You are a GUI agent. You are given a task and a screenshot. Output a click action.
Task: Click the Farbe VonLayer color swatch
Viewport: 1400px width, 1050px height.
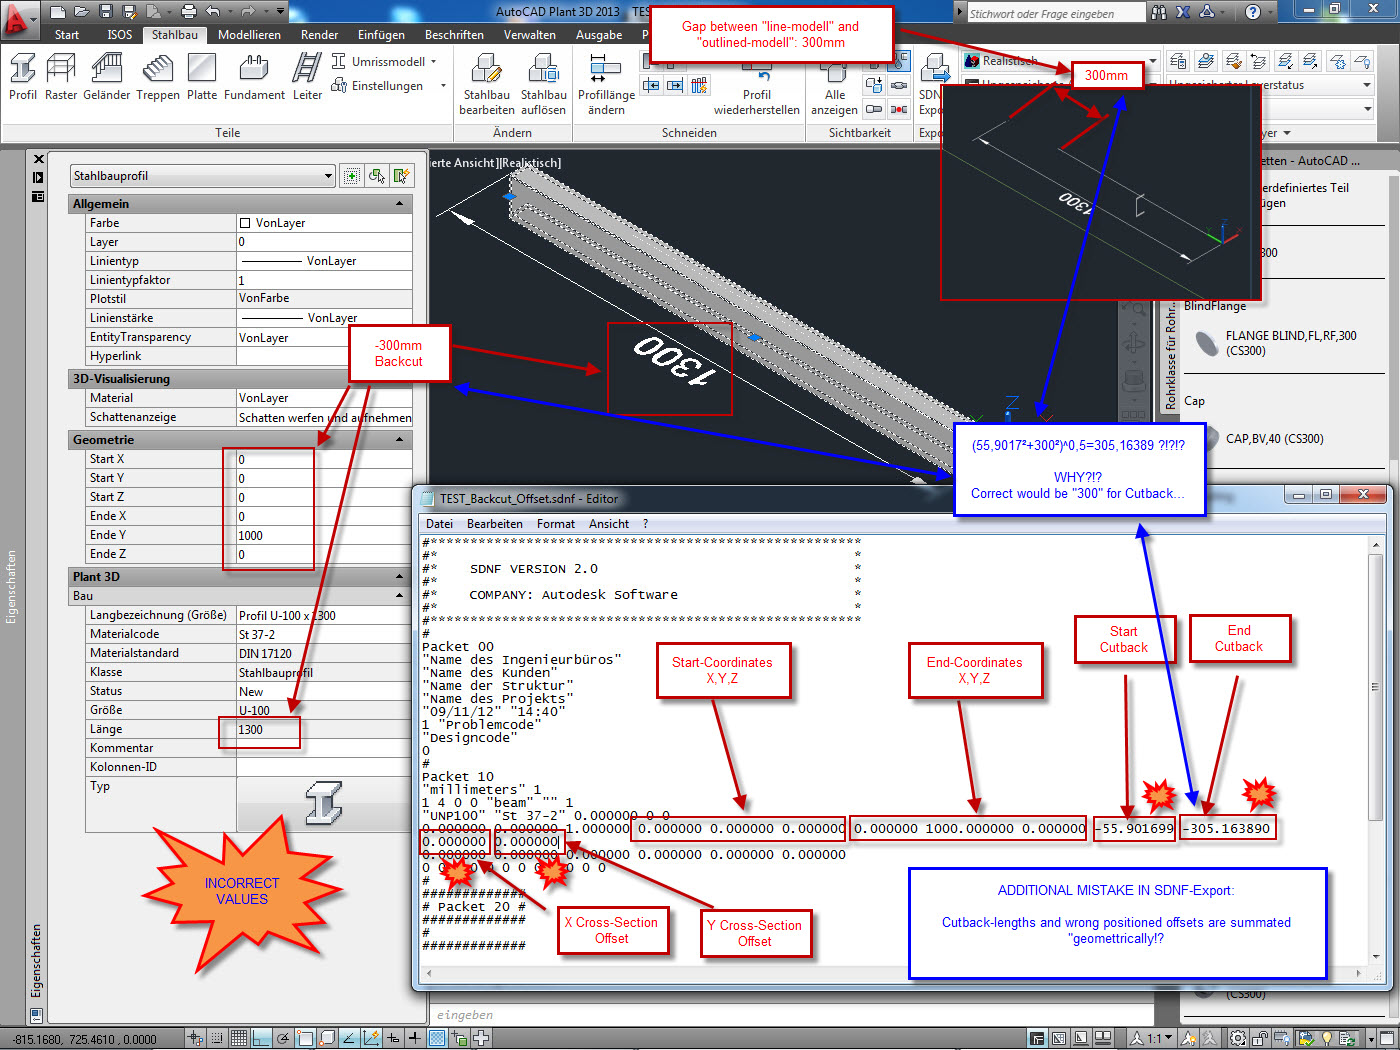tap(245, 223)
